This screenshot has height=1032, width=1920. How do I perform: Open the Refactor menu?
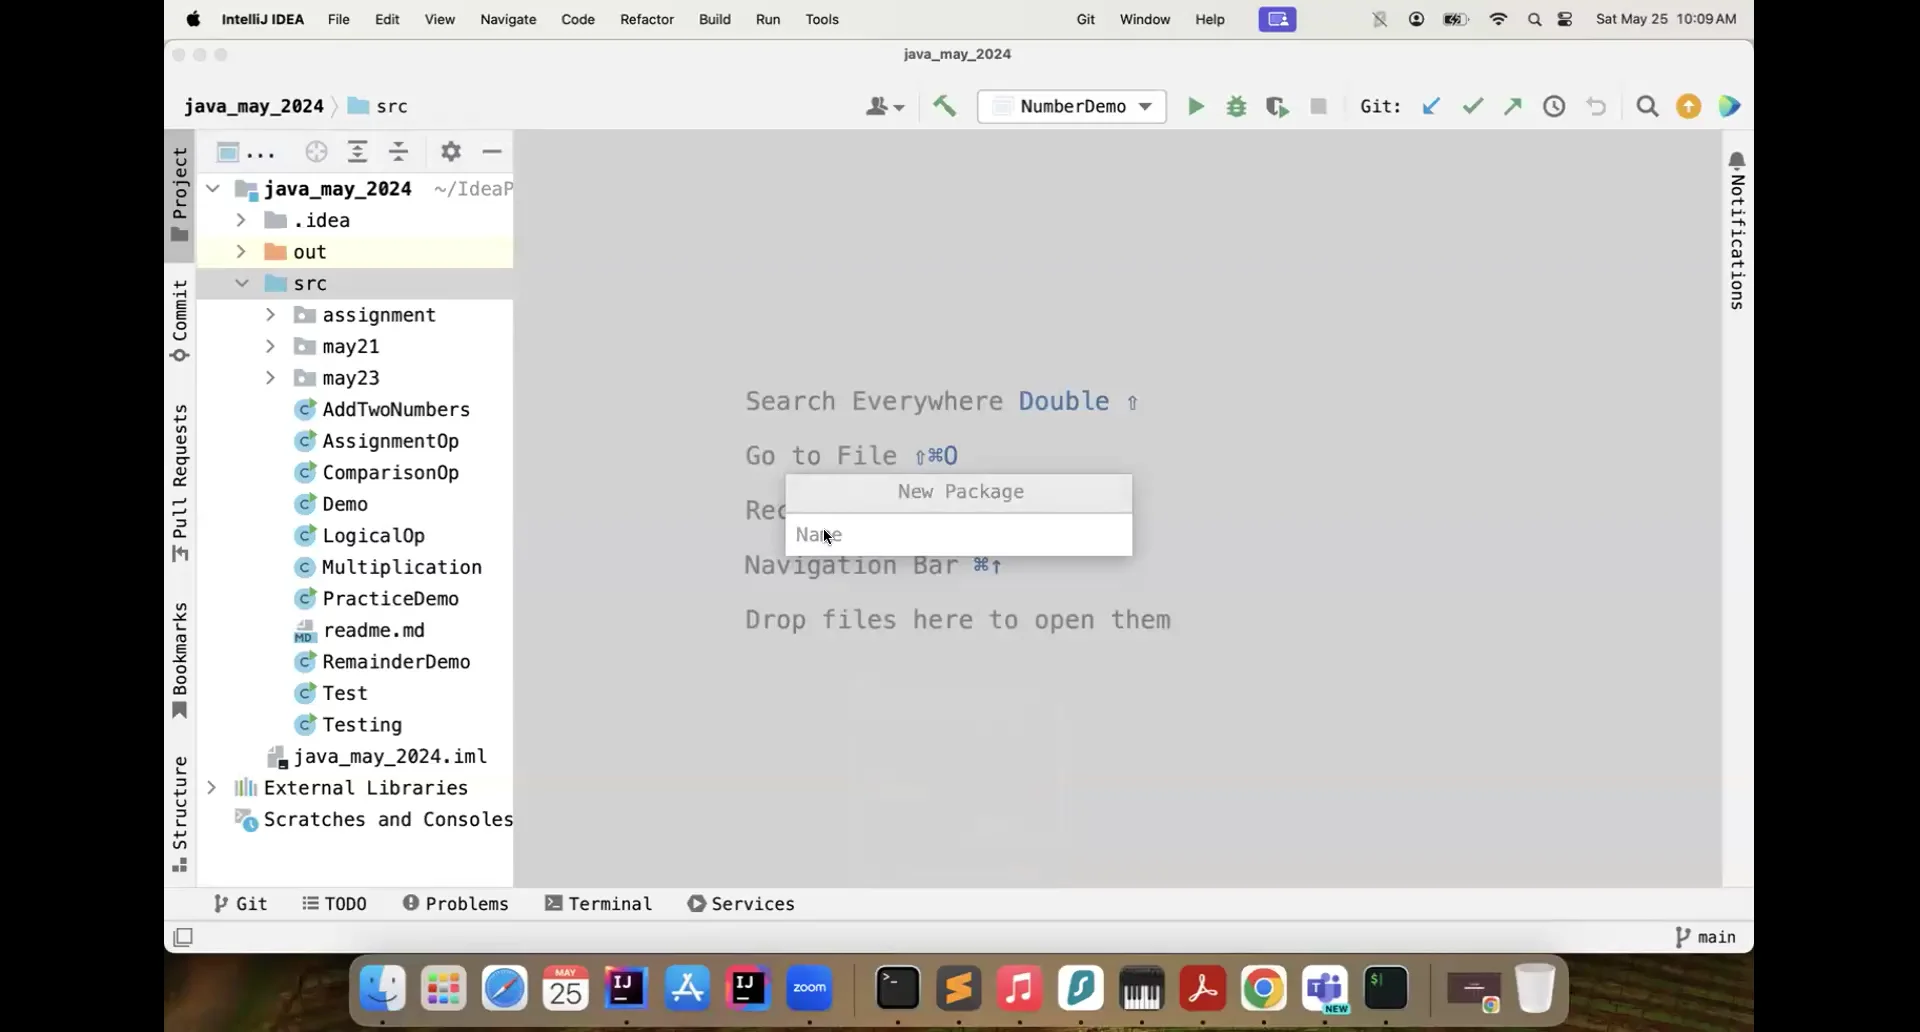[646, 19]
